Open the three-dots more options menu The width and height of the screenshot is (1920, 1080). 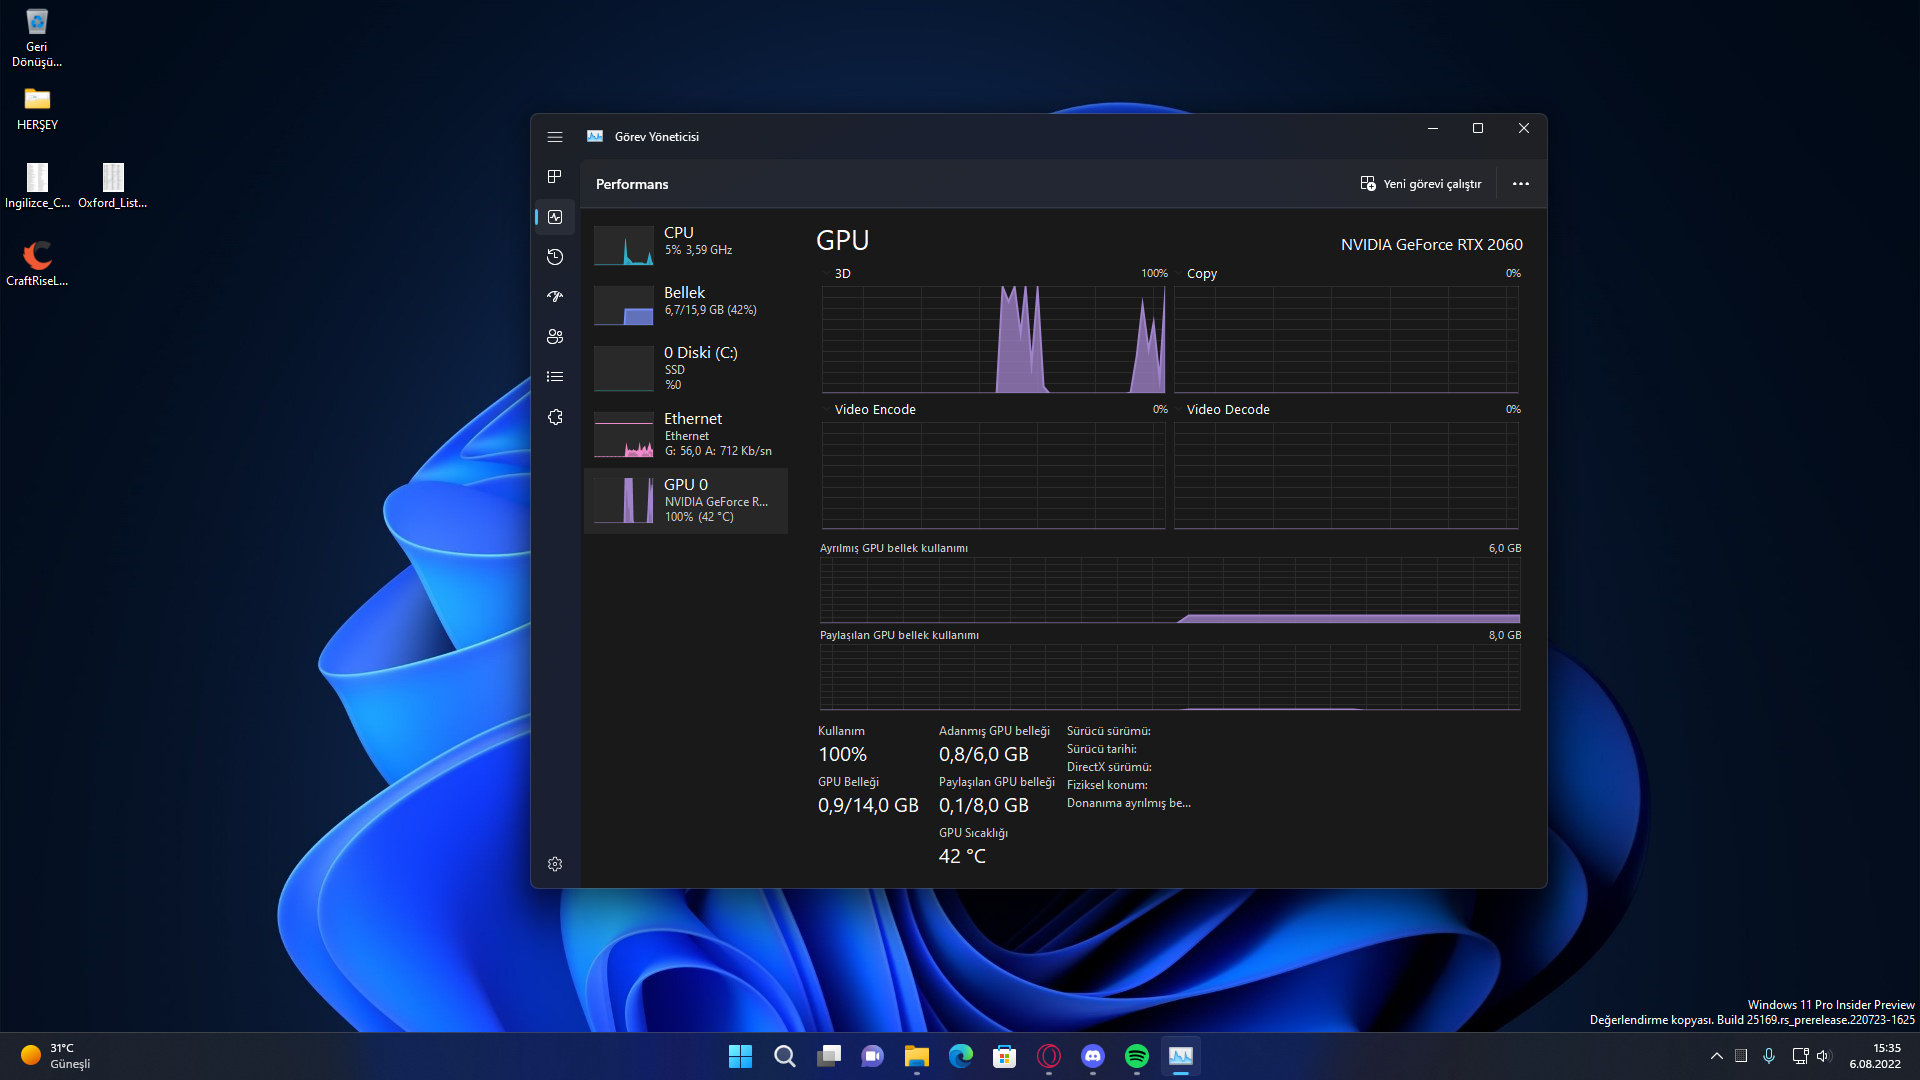(1520, 184)
